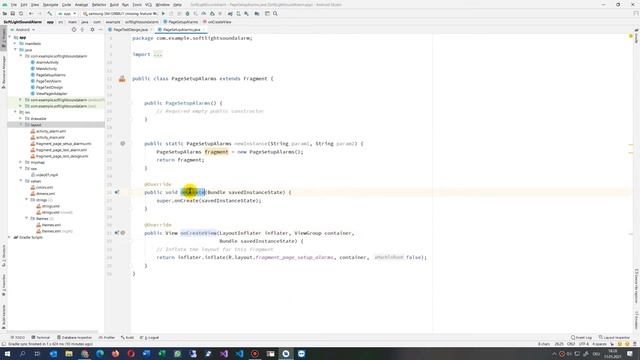Image resolution: width=640 pixels, height=360 pixels.
Task: Open the Layout Inspector panel
Action: coord(614,338)
